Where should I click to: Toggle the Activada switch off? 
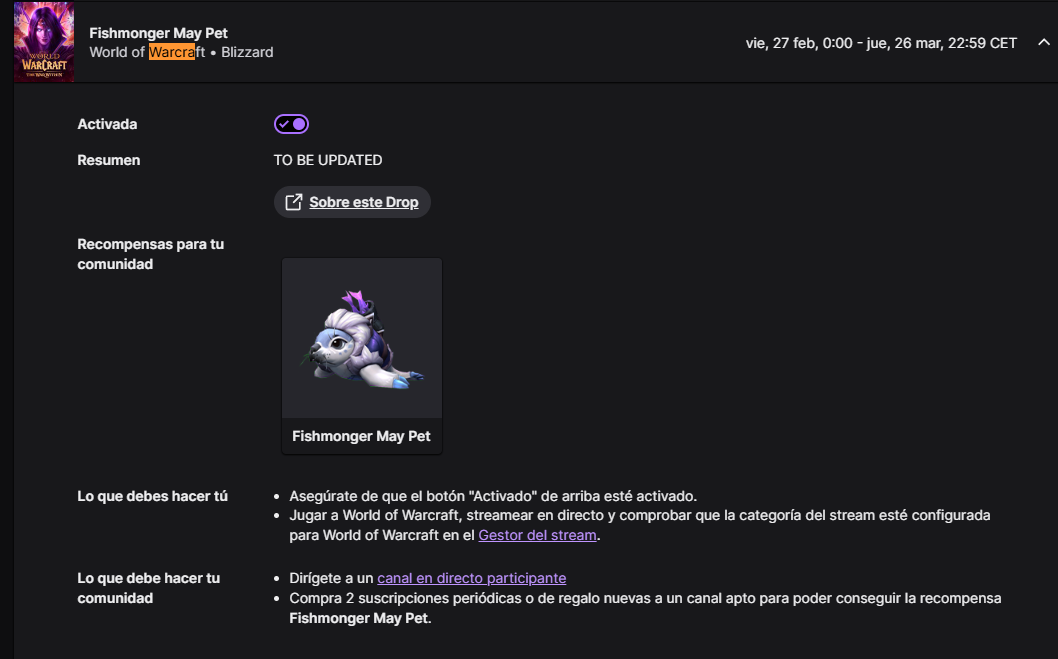point(291,124)
